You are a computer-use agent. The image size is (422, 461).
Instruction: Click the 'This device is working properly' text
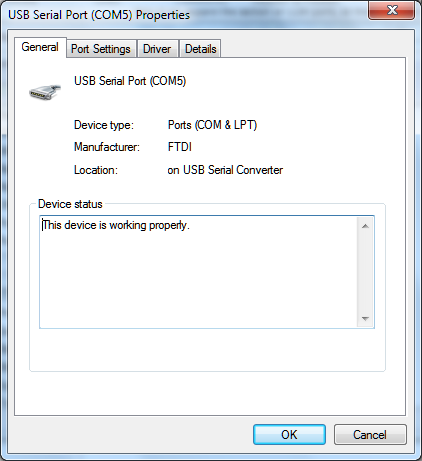click(116, 225)
